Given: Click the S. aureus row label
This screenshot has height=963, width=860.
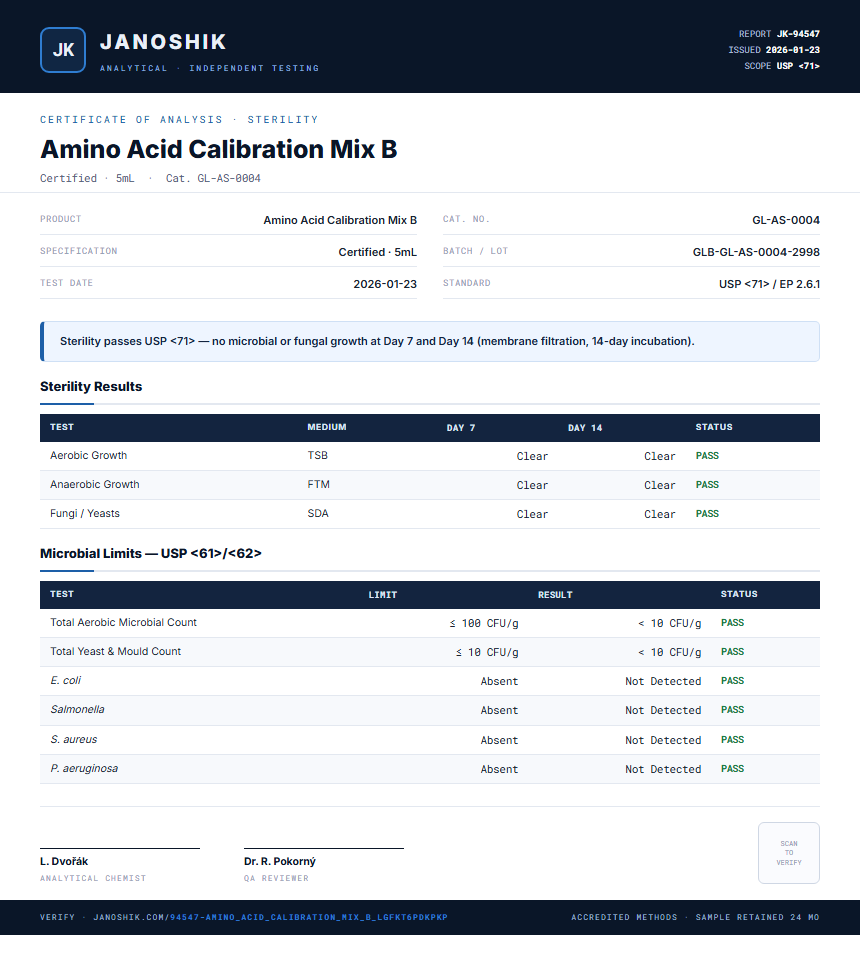Looking at the screenshot, I should [73, 739].
